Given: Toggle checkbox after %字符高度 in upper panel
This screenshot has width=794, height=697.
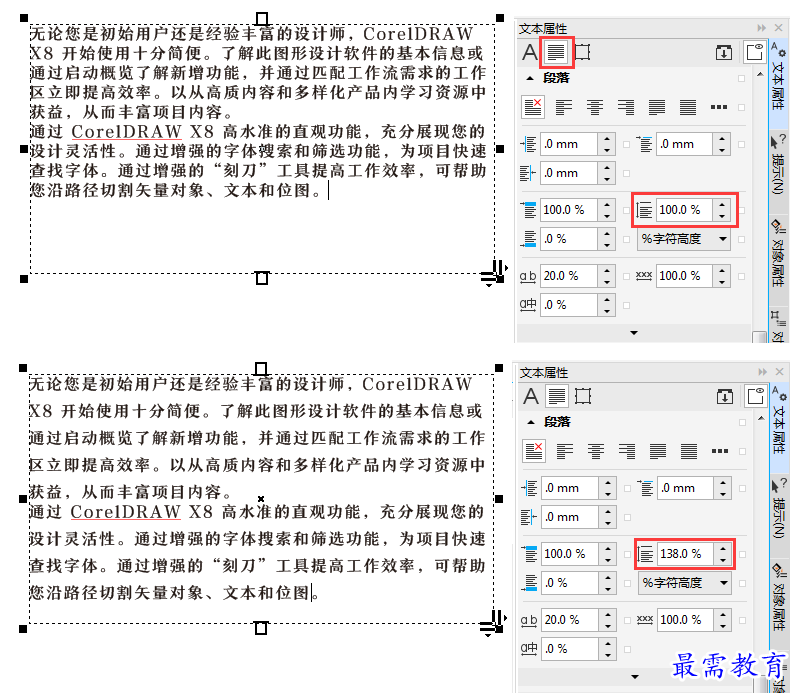Looking at the screenshot, I should [x=741, y=239].
